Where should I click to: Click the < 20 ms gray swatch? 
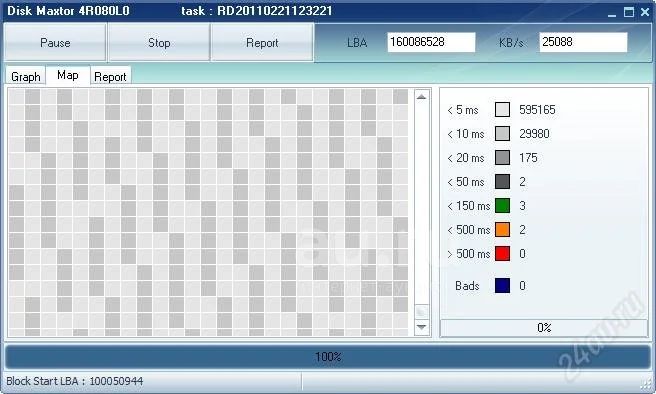coord(502,158)
